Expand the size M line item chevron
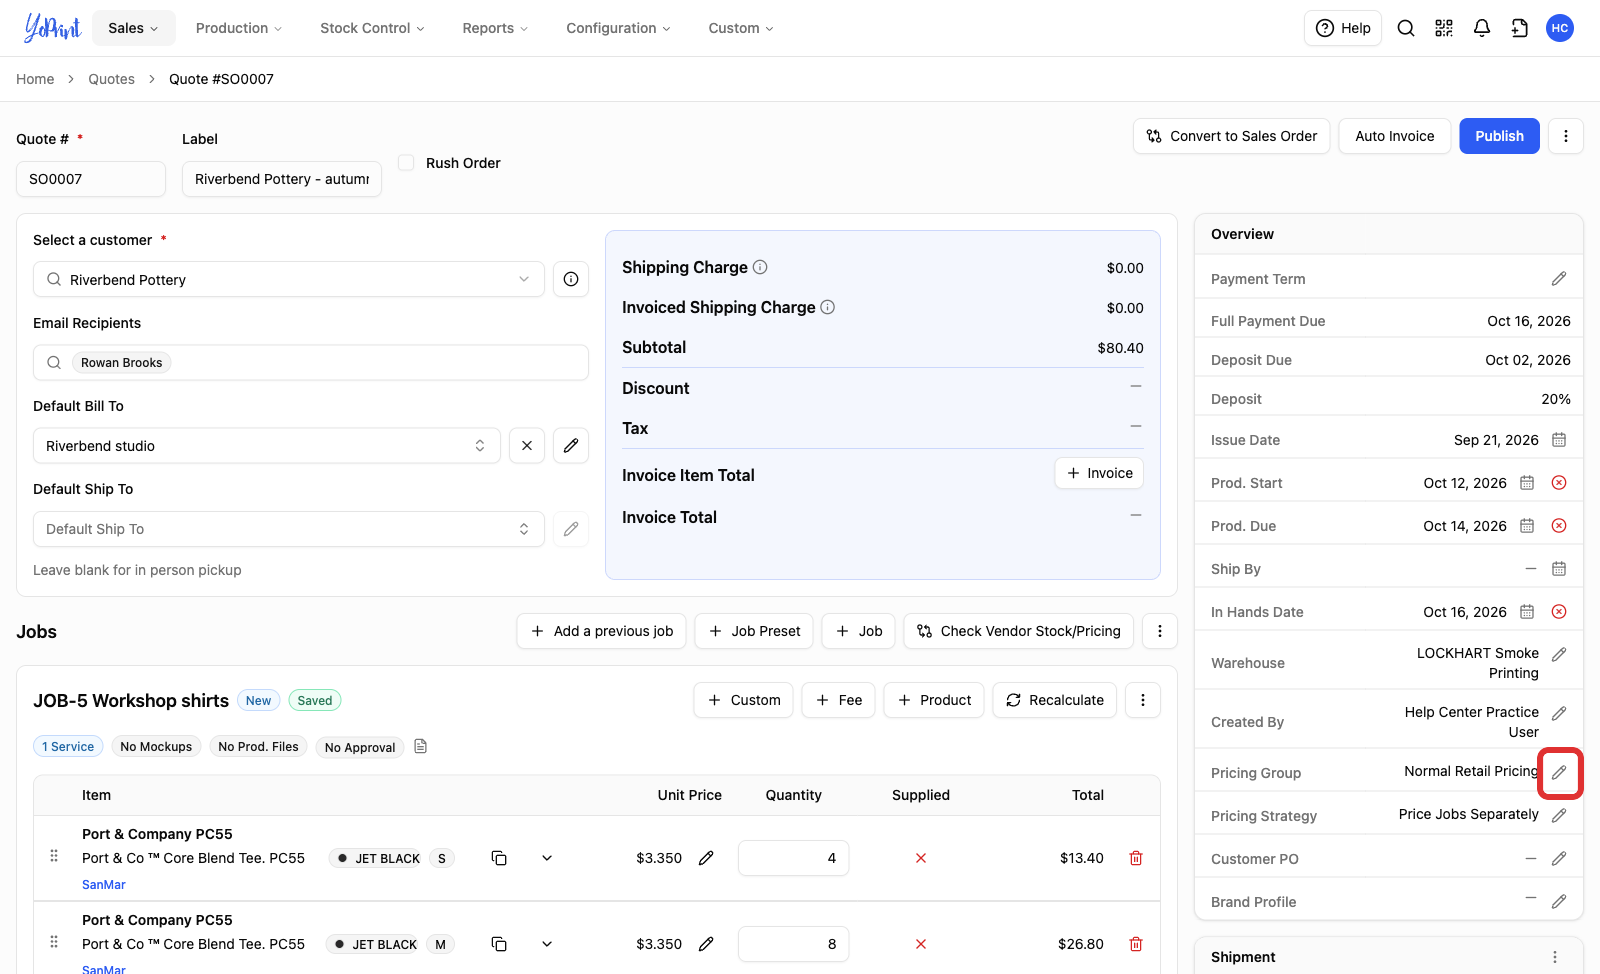The image size is (1600, 974). click(547, 944)
